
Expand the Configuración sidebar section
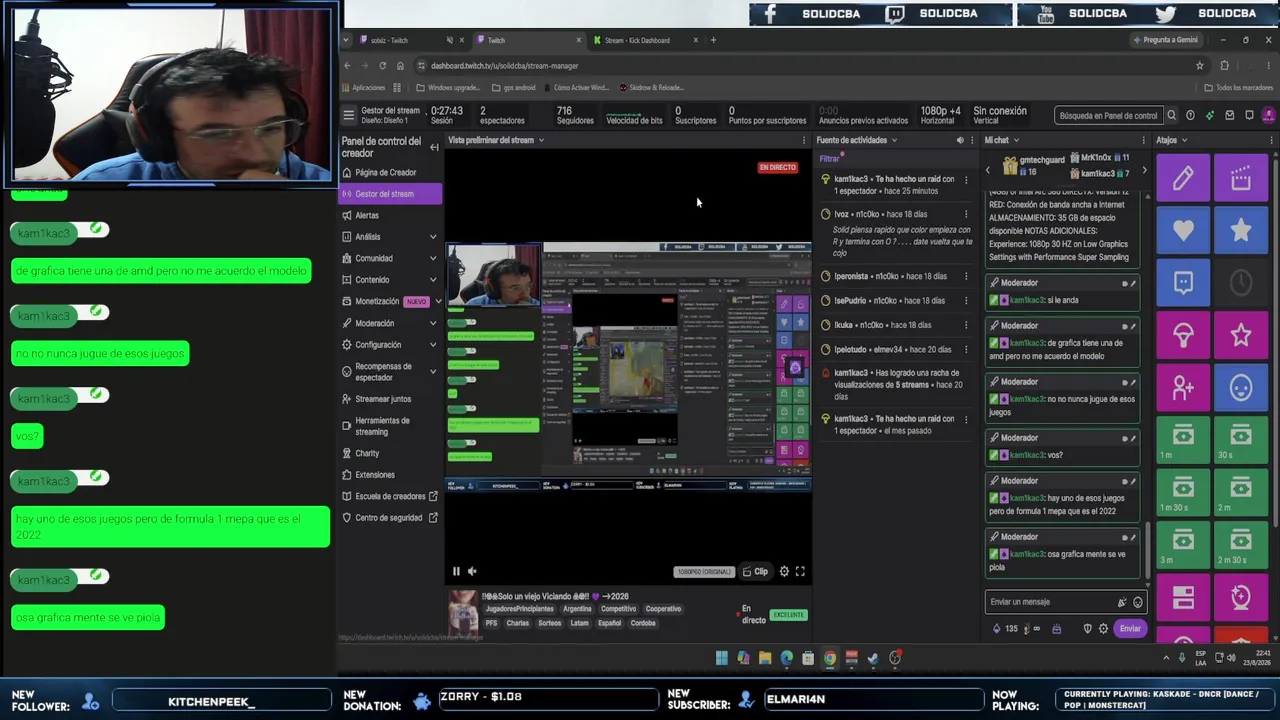[433, 345]
